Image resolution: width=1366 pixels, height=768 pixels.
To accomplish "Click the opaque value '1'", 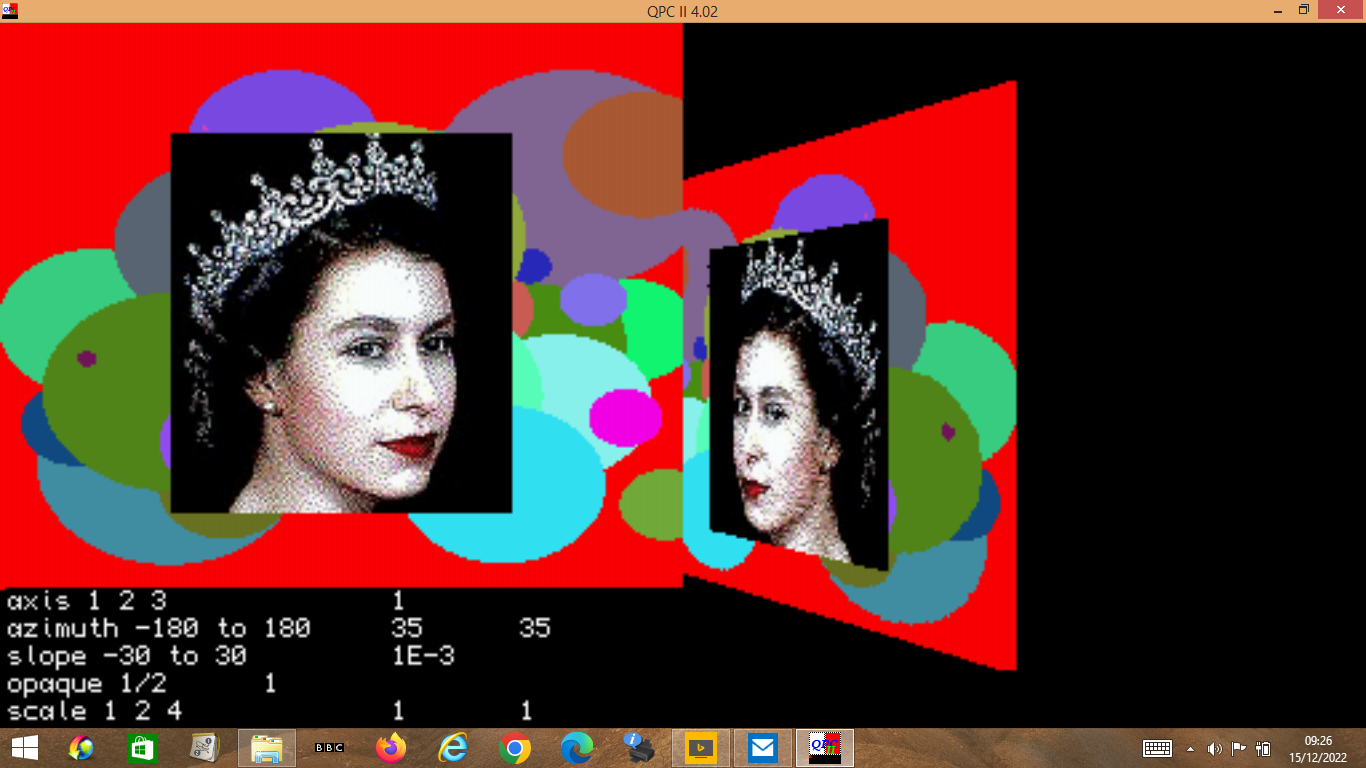I will (270, 684).
